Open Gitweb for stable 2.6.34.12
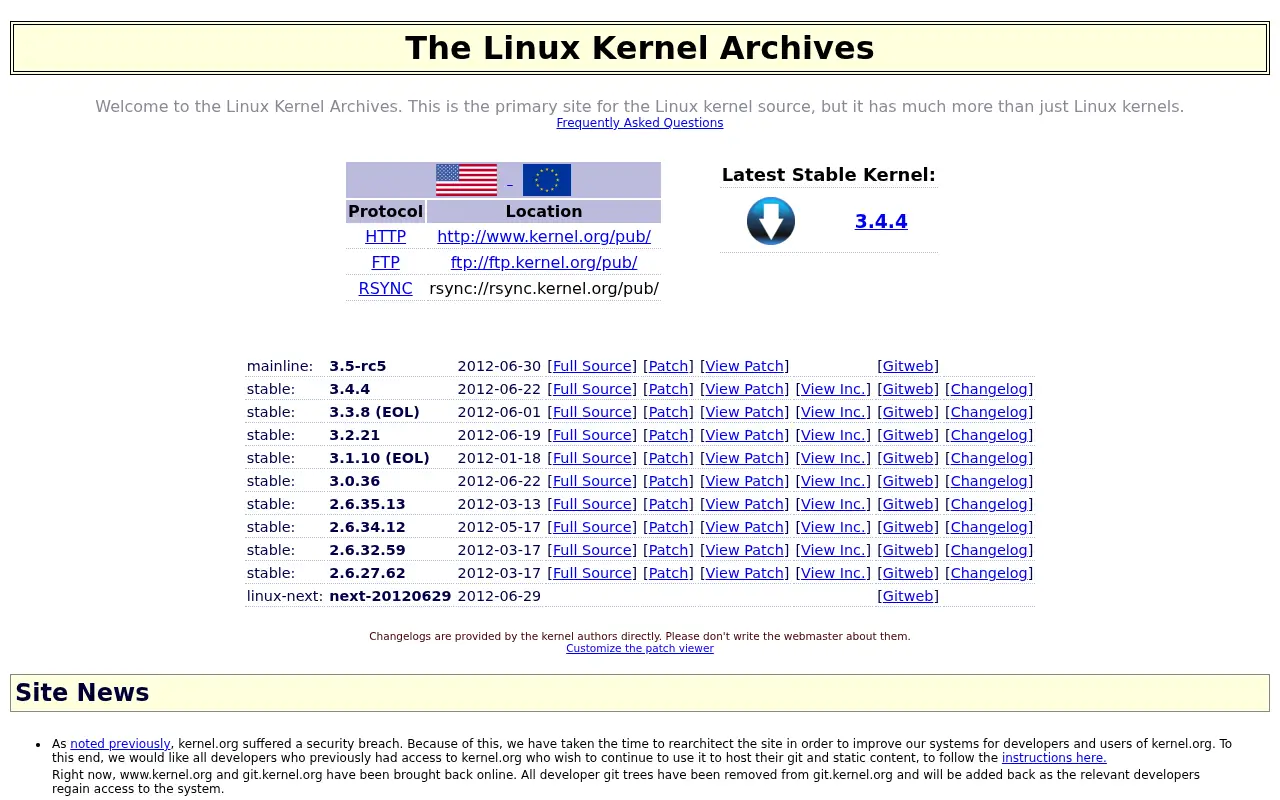The width and height of the screenshot is (1280, 800). [908, 527]
